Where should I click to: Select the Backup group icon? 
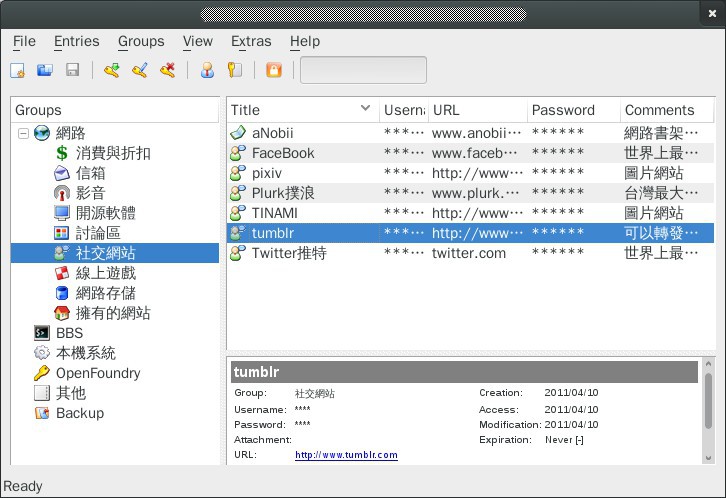[x=42, y=413]
